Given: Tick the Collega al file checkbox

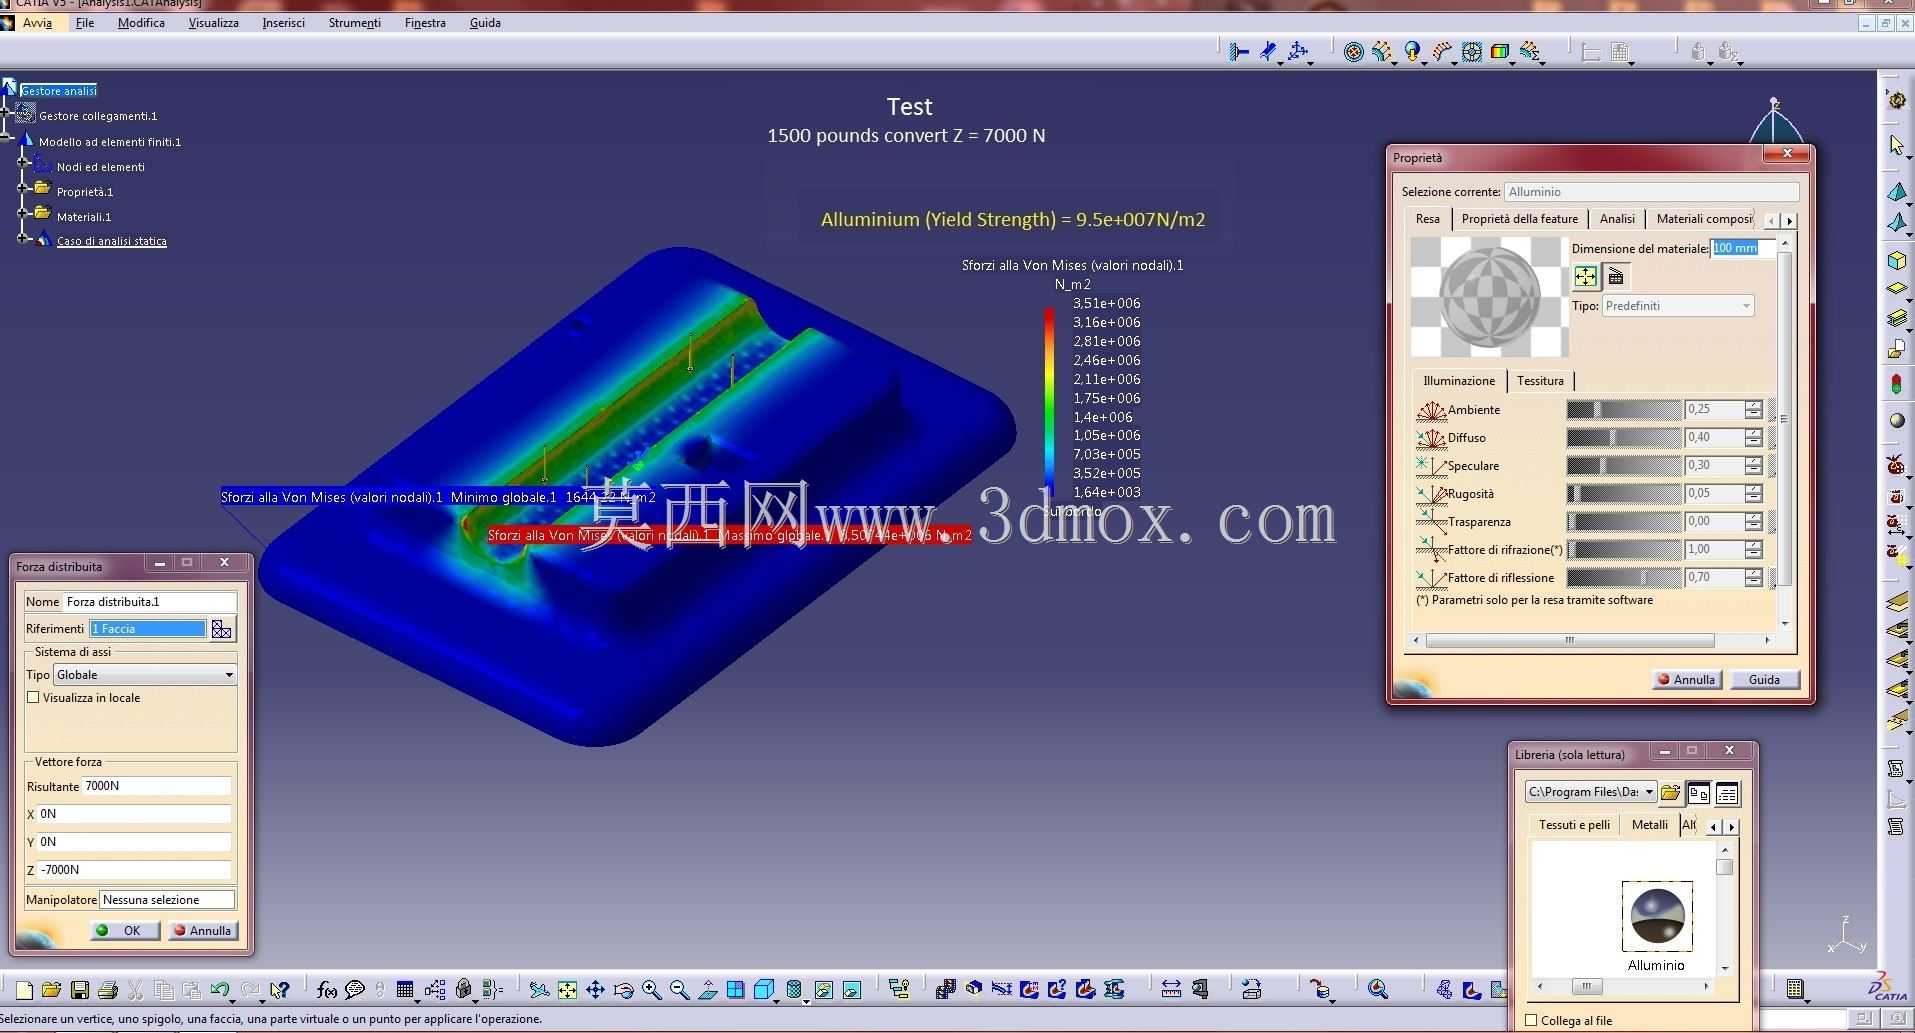Looking at the screenshot, I should [x=1531, y=1020].
